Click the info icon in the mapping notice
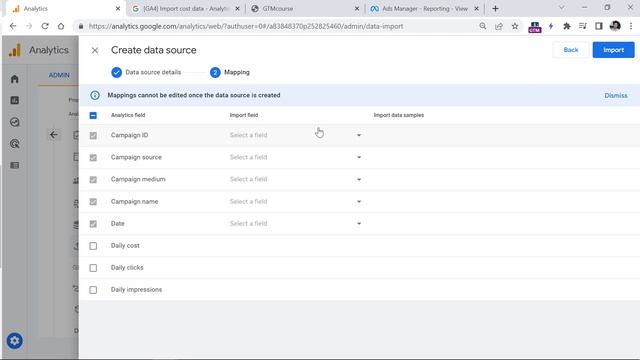 click(x=95, y=95)
